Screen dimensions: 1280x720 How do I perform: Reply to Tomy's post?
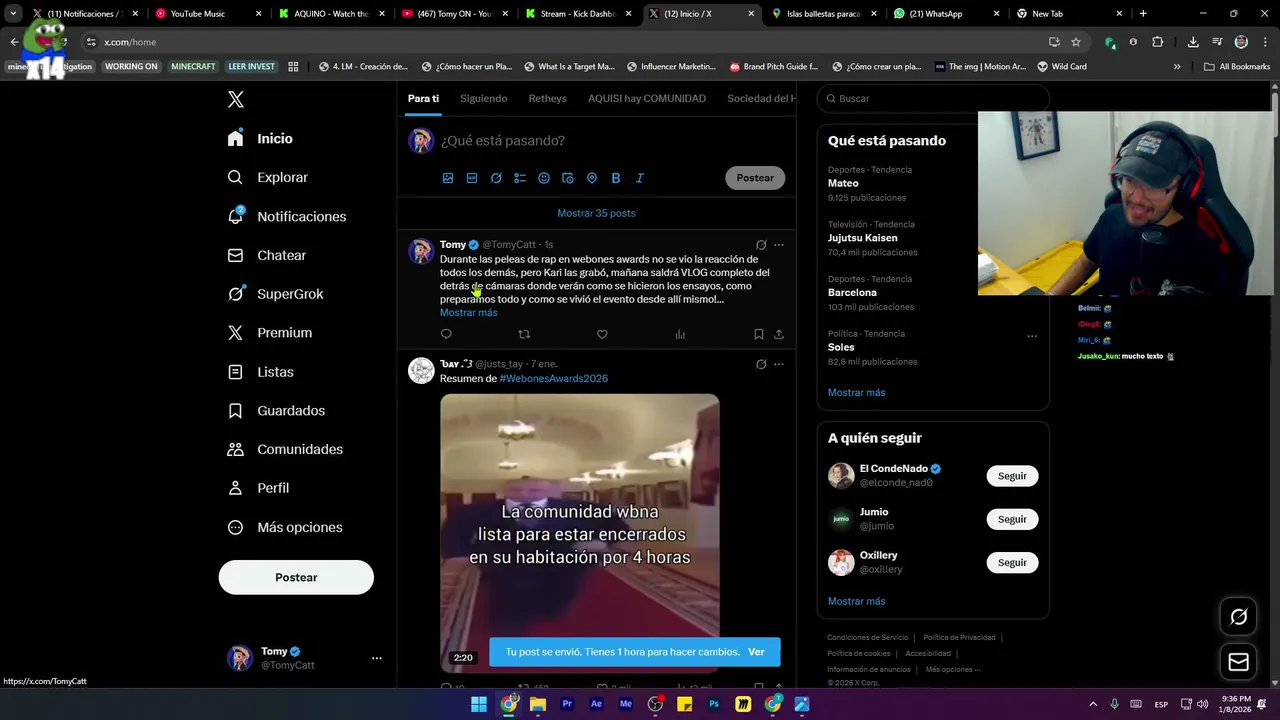click(446, 334)
